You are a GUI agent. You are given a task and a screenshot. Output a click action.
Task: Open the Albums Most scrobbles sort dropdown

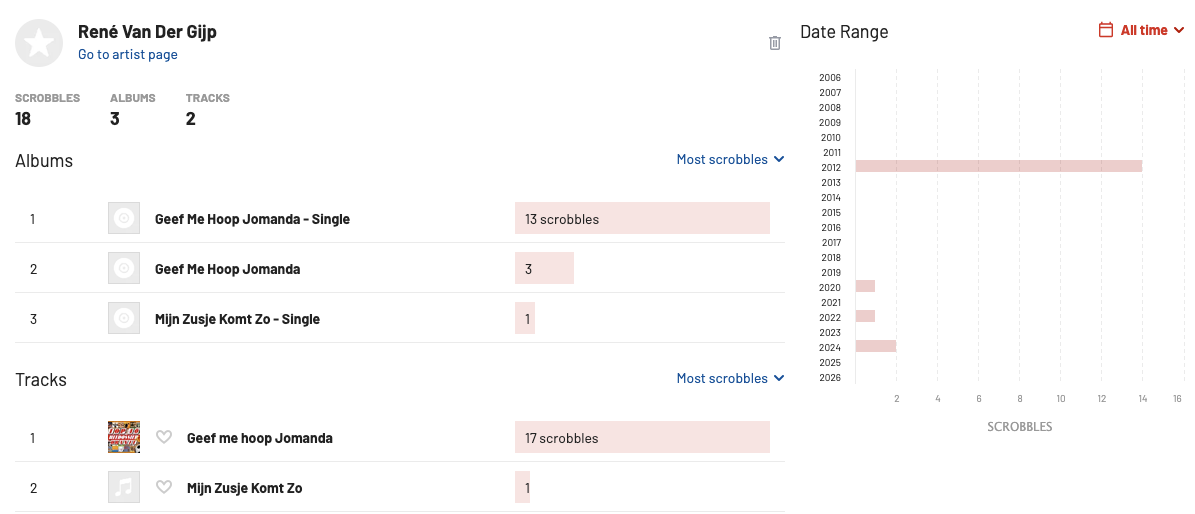click(730, 159)
